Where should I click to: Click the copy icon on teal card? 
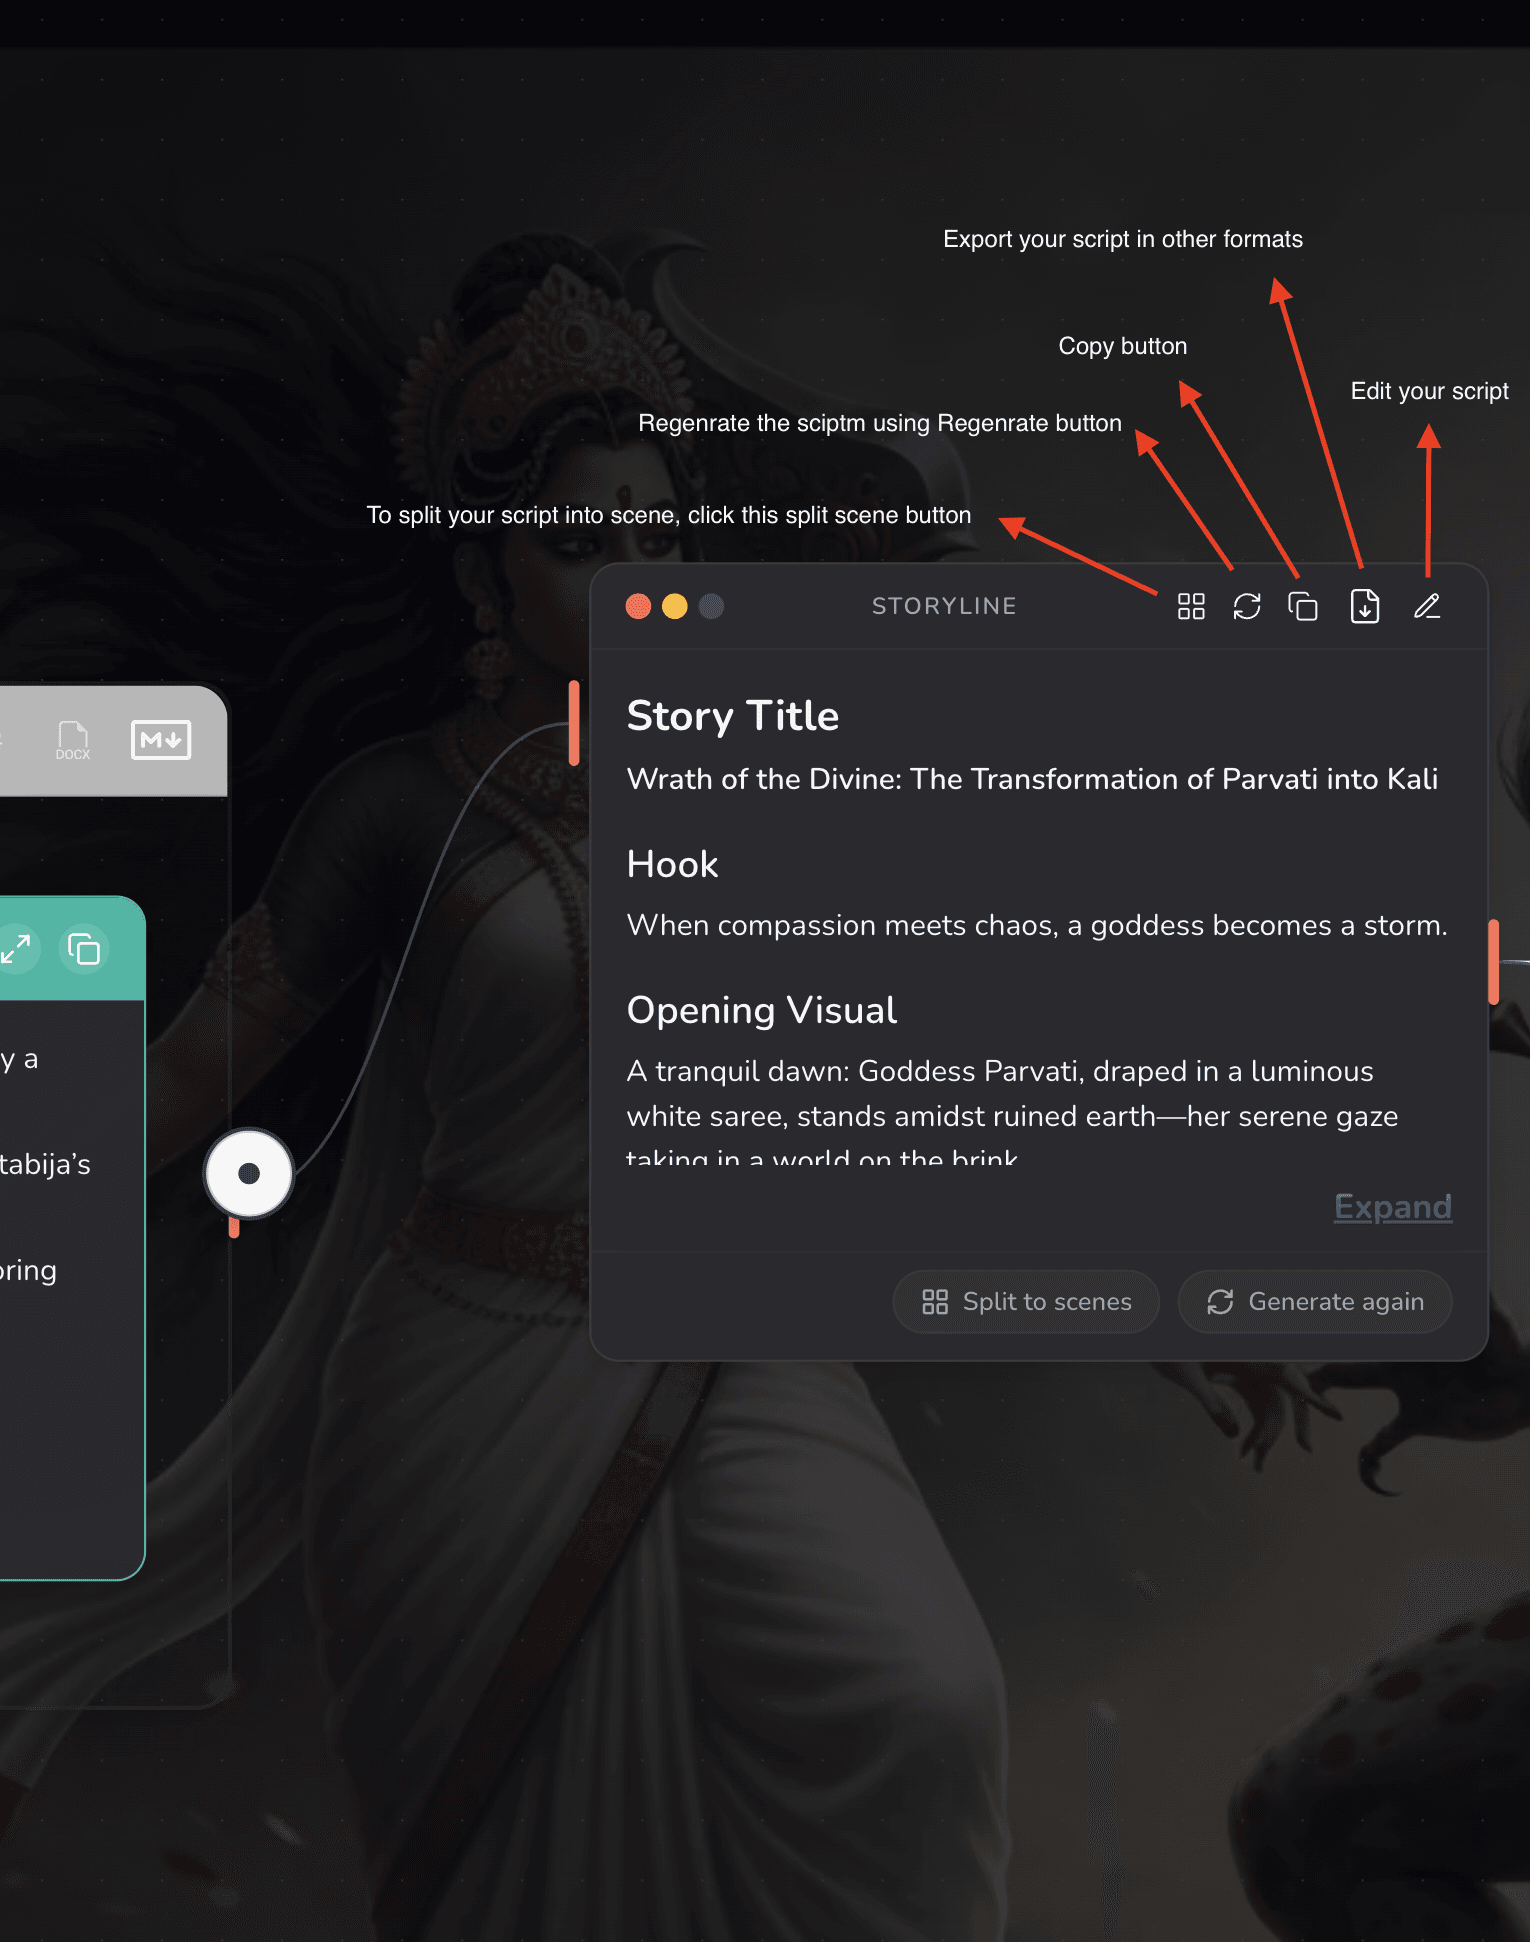point(83,948)
